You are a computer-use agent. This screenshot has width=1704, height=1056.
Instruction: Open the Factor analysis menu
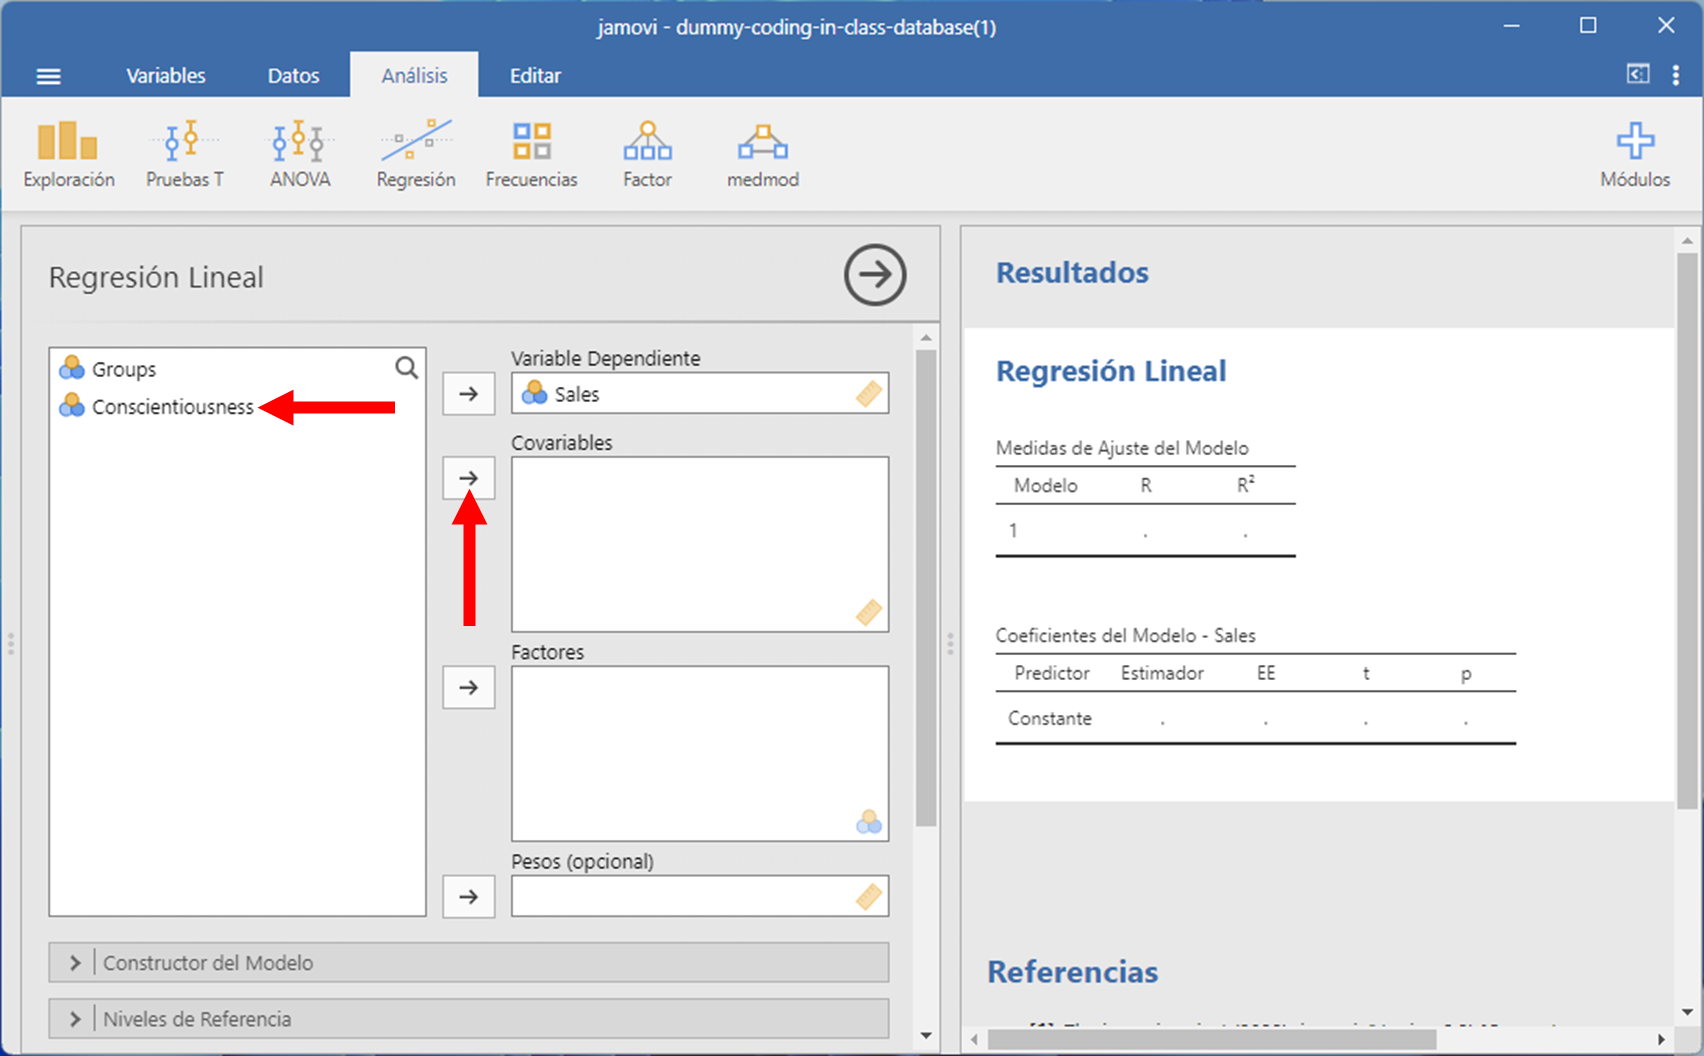(647, 154)
